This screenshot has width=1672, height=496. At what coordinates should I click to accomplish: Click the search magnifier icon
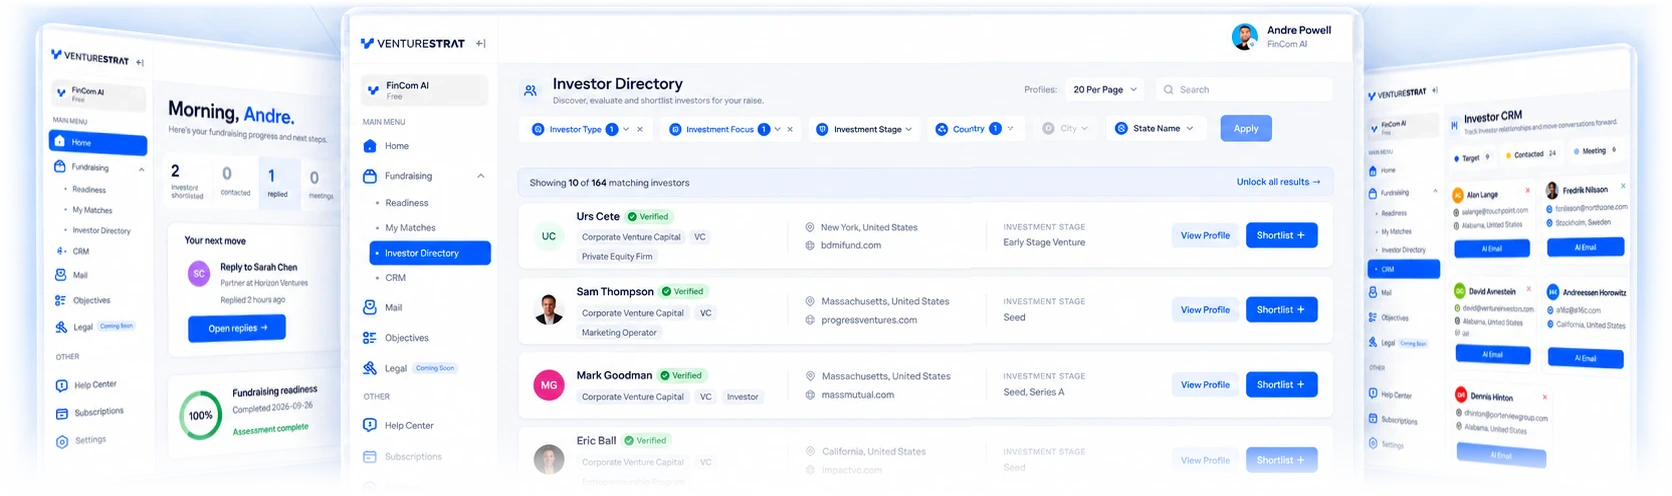point(1168,90)
